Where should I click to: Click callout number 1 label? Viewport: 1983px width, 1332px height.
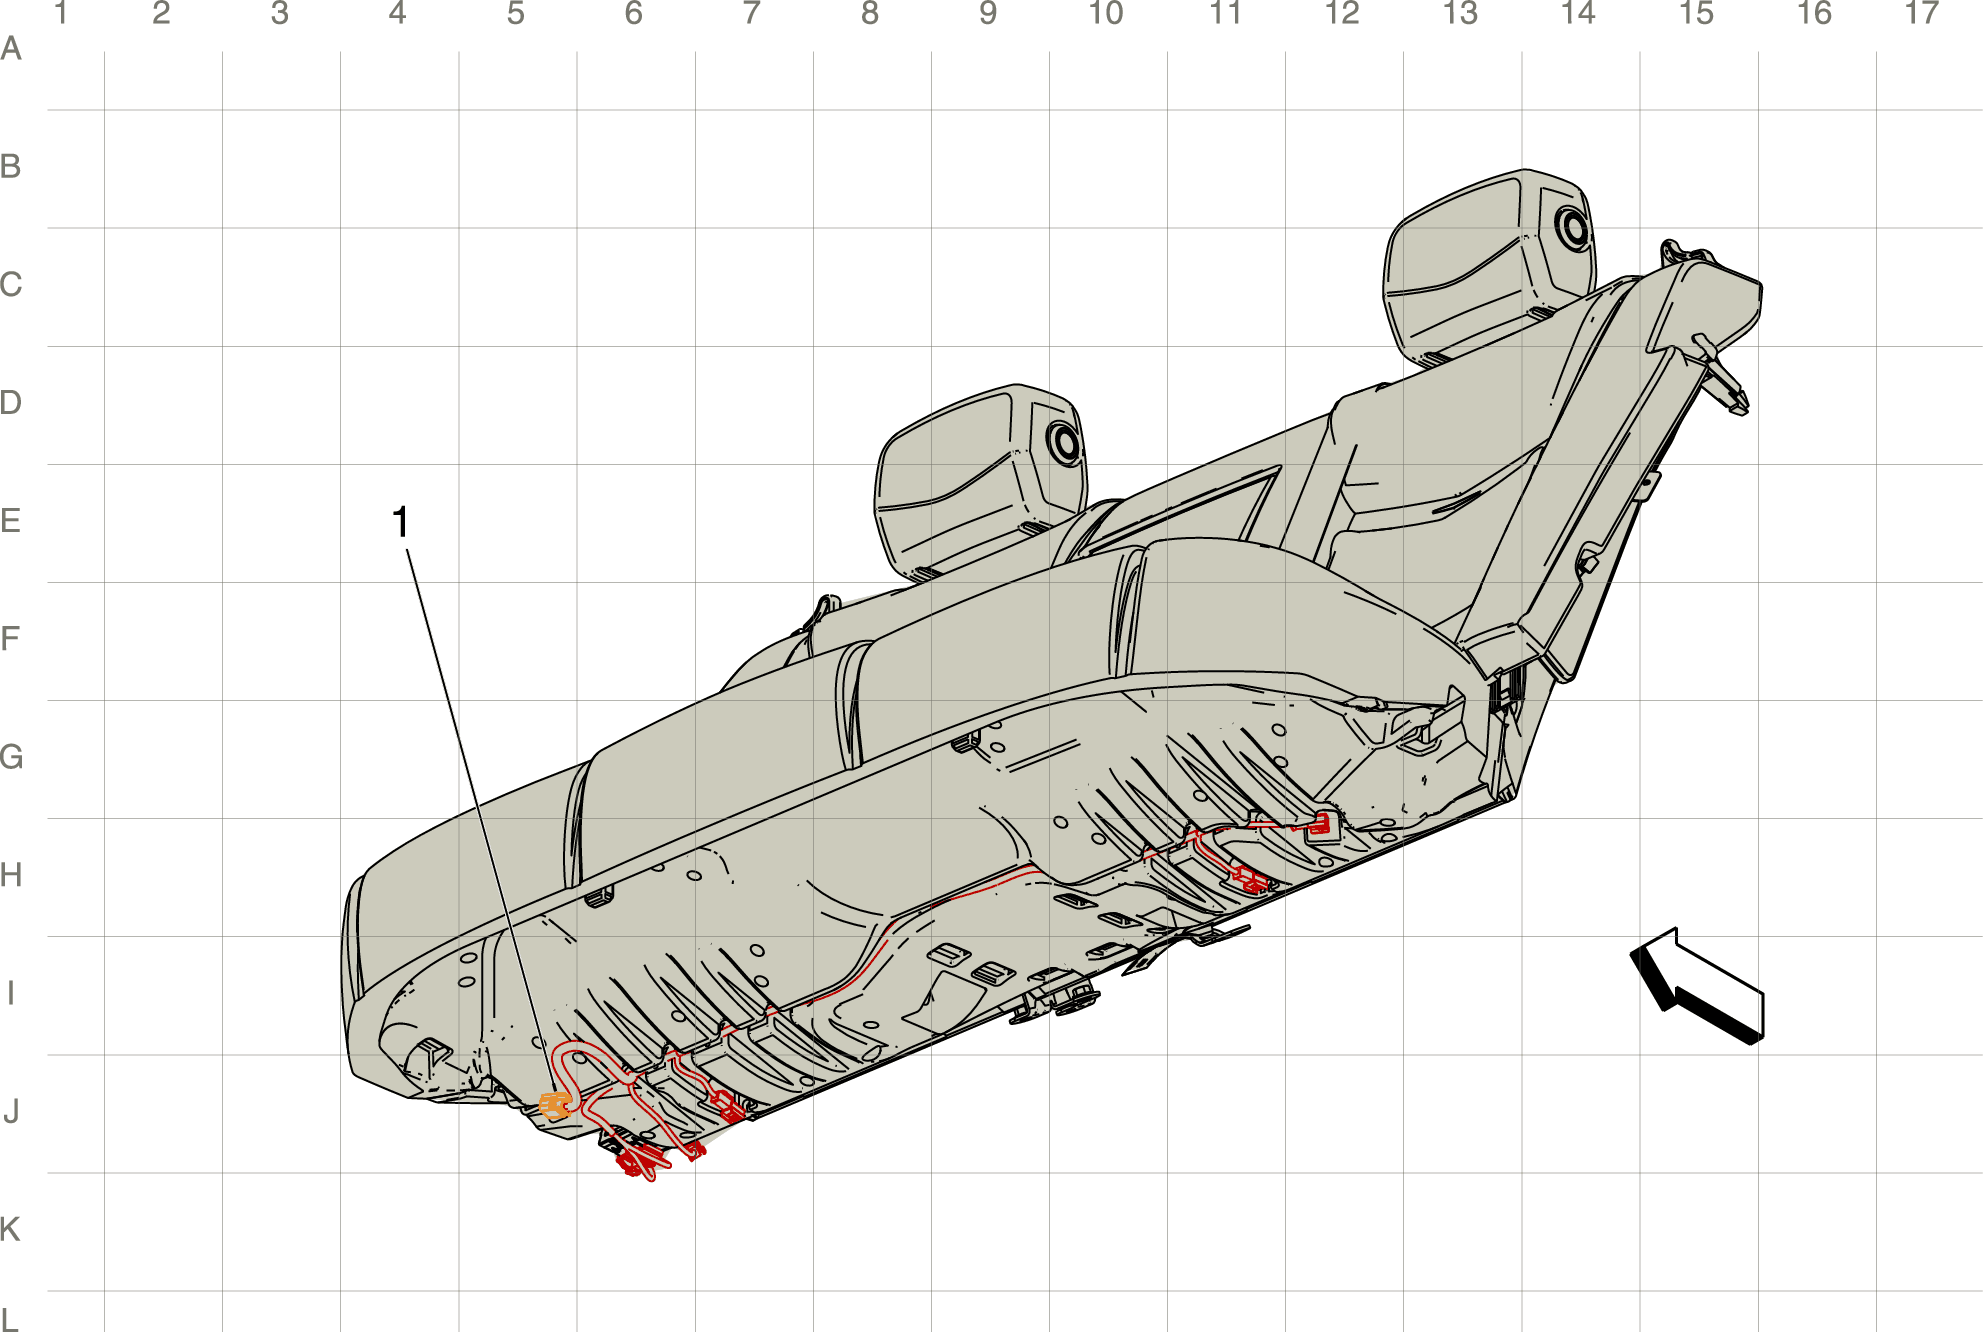[x=400, y=522]
